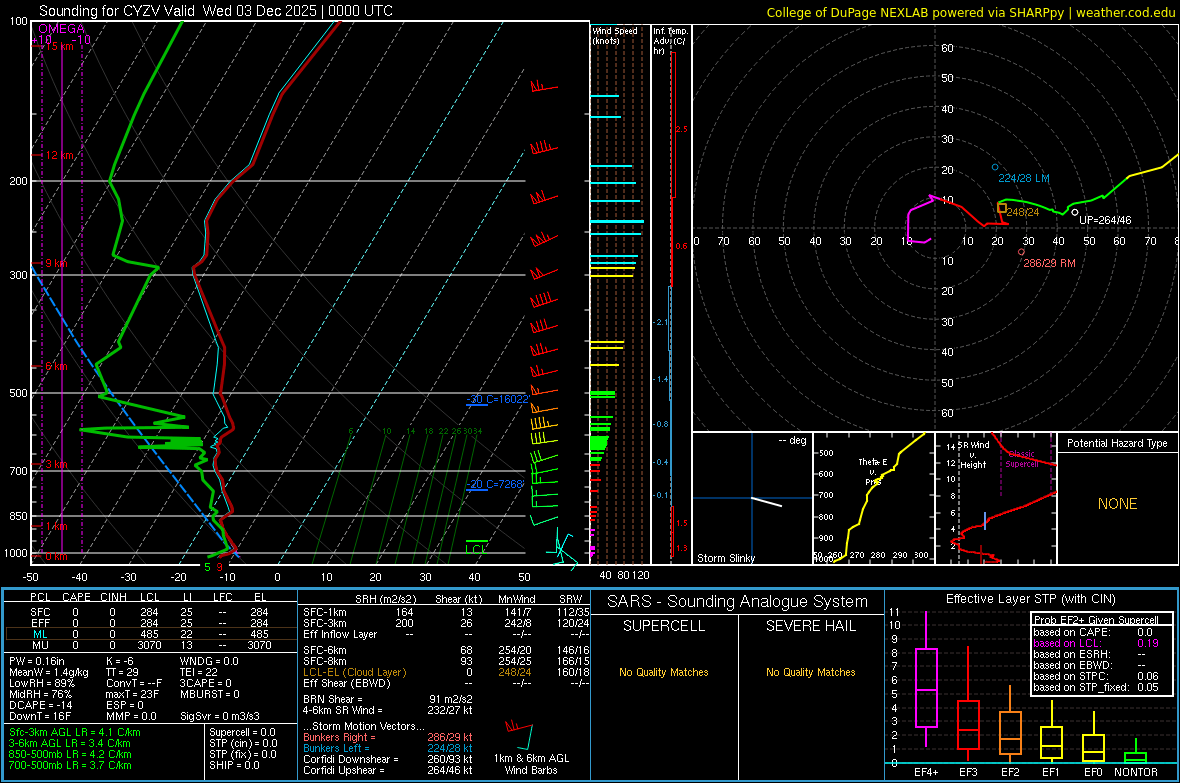Click the 'Prob EF2+ Given Supercell' legend header
Viewport: 1180px width, 783px height.
tap(1096, 620)
